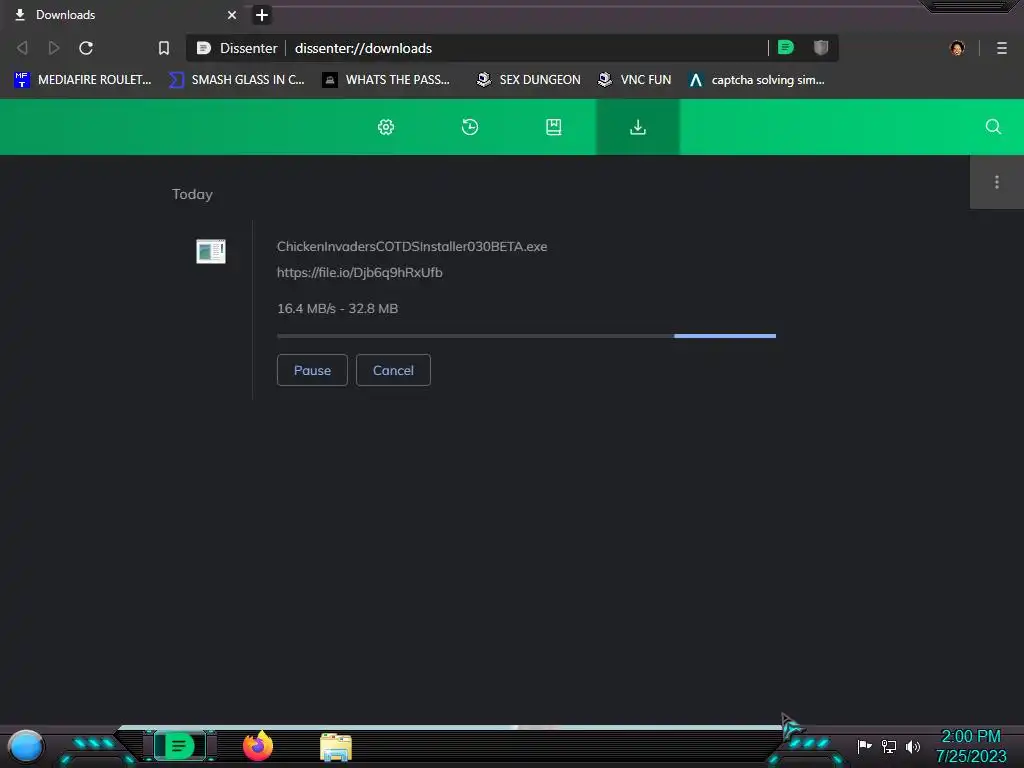1024x768 pixels.
Task: Click the Action Center flag tray icon
Action: tap(865, 746)
